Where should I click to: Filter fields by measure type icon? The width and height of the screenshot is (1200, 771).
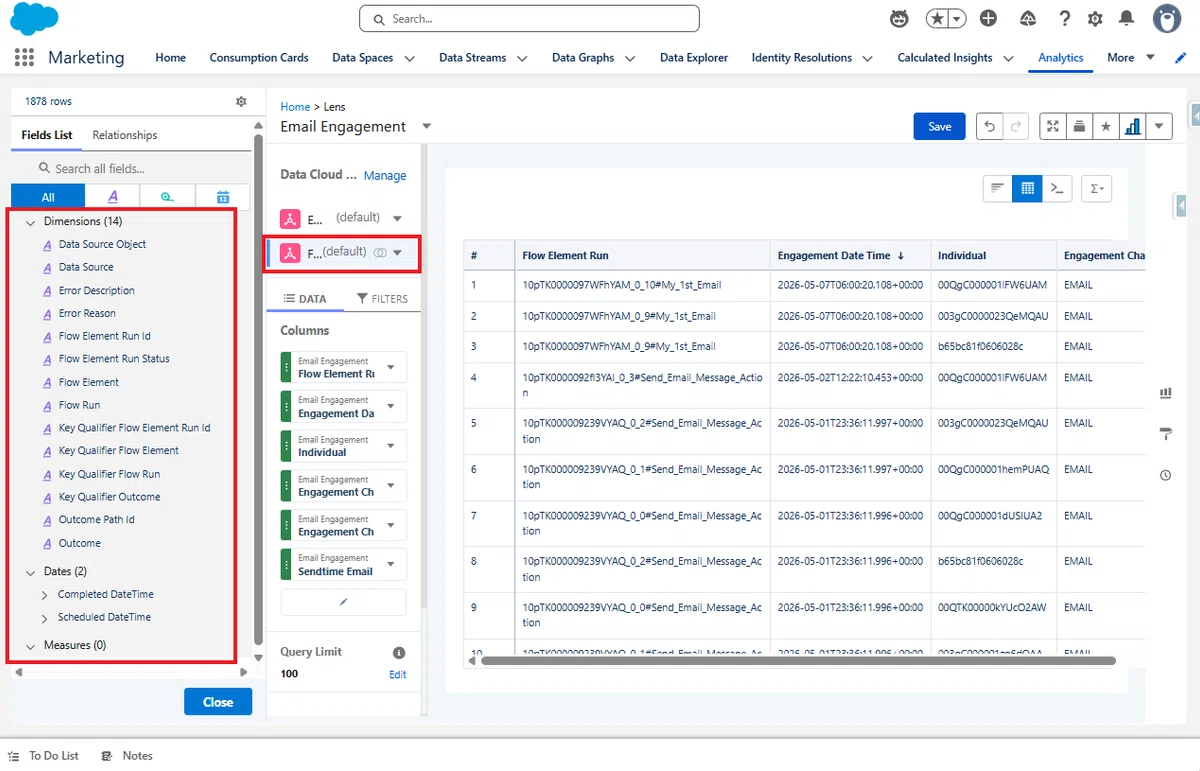tap(167, 197)
